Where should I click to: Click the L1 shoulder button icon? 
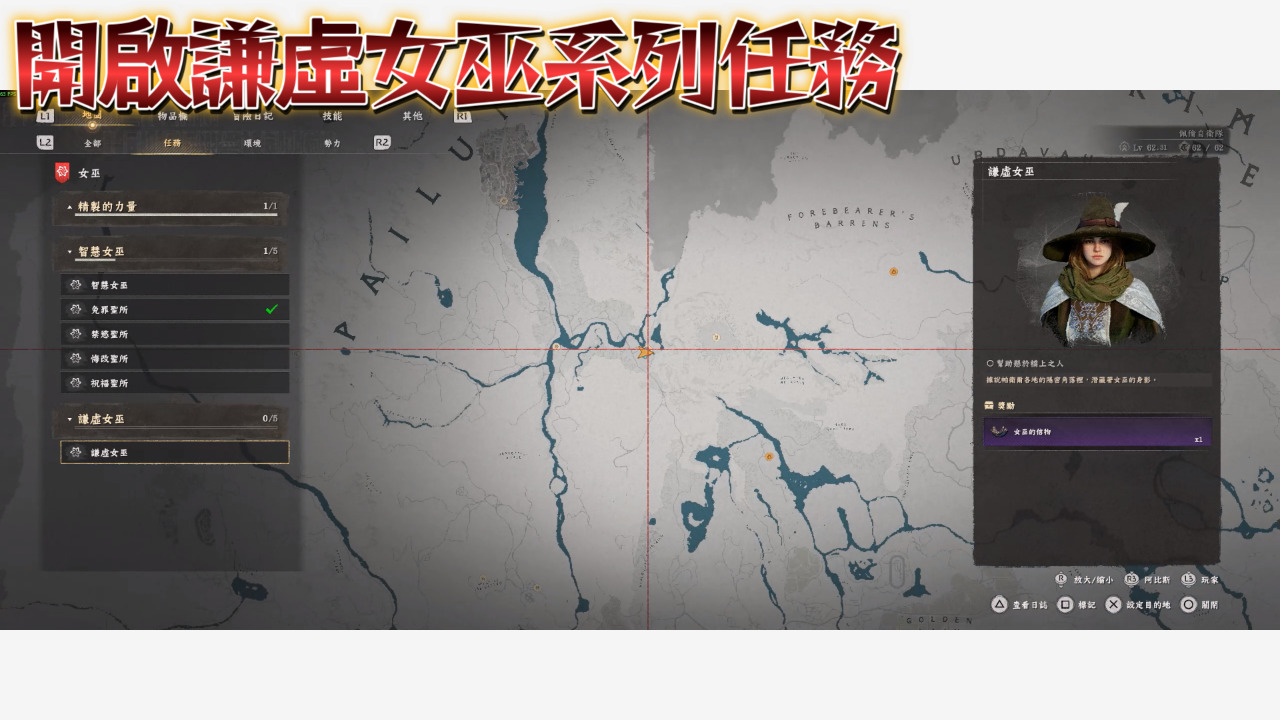45,116
